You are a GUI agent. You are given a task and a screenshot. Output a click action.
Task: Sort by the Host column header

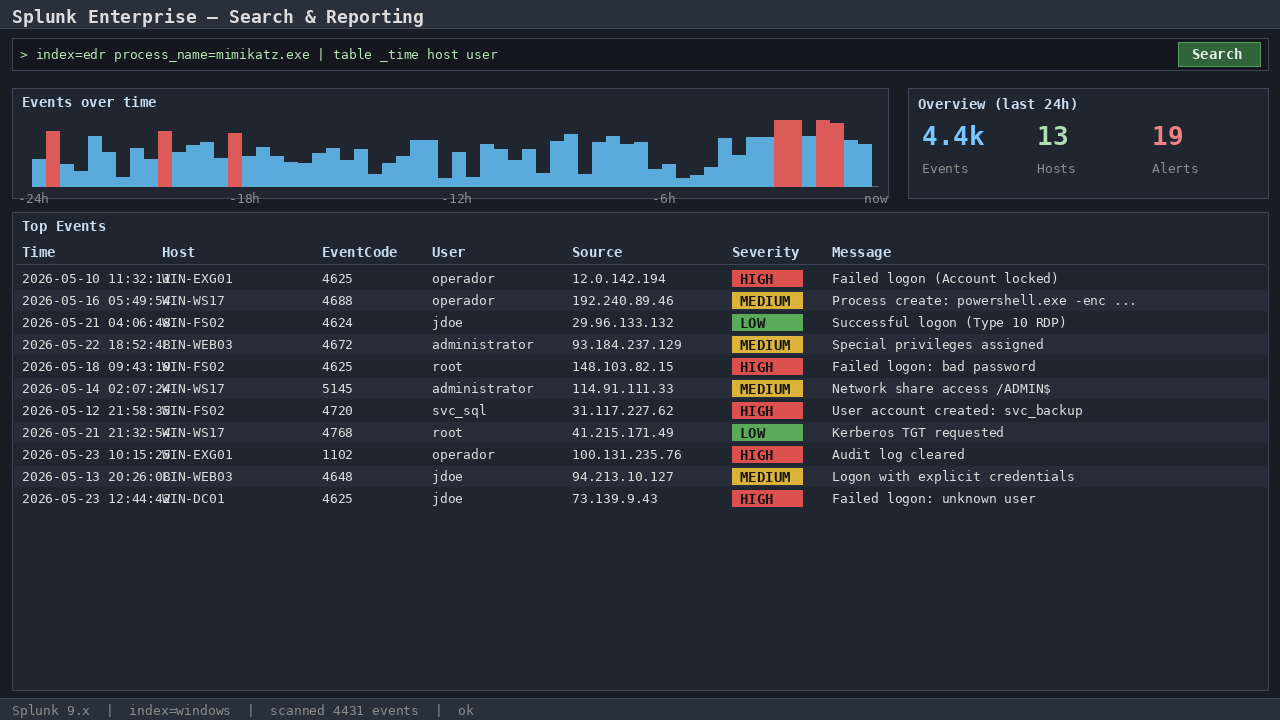[179, 252]
